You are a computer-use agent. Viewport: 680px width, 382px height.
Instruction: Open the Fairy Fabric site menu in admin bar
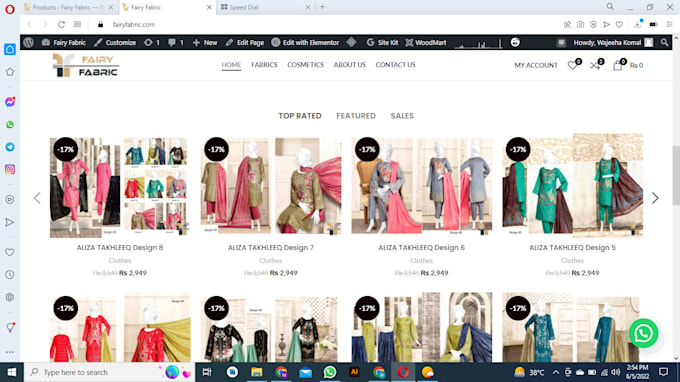(x=64, y=42)
